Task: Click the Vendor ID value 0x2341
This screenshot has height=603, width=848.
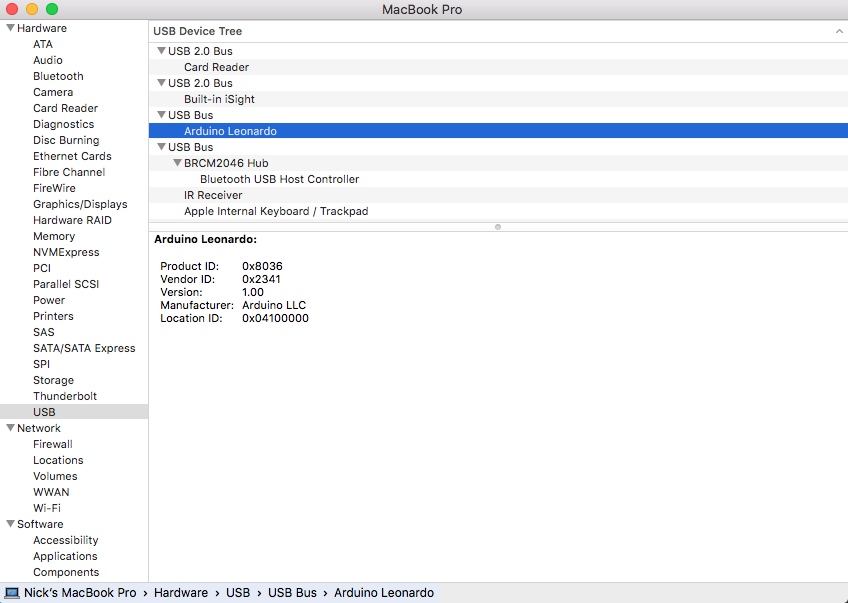Action: pos(261,279)
